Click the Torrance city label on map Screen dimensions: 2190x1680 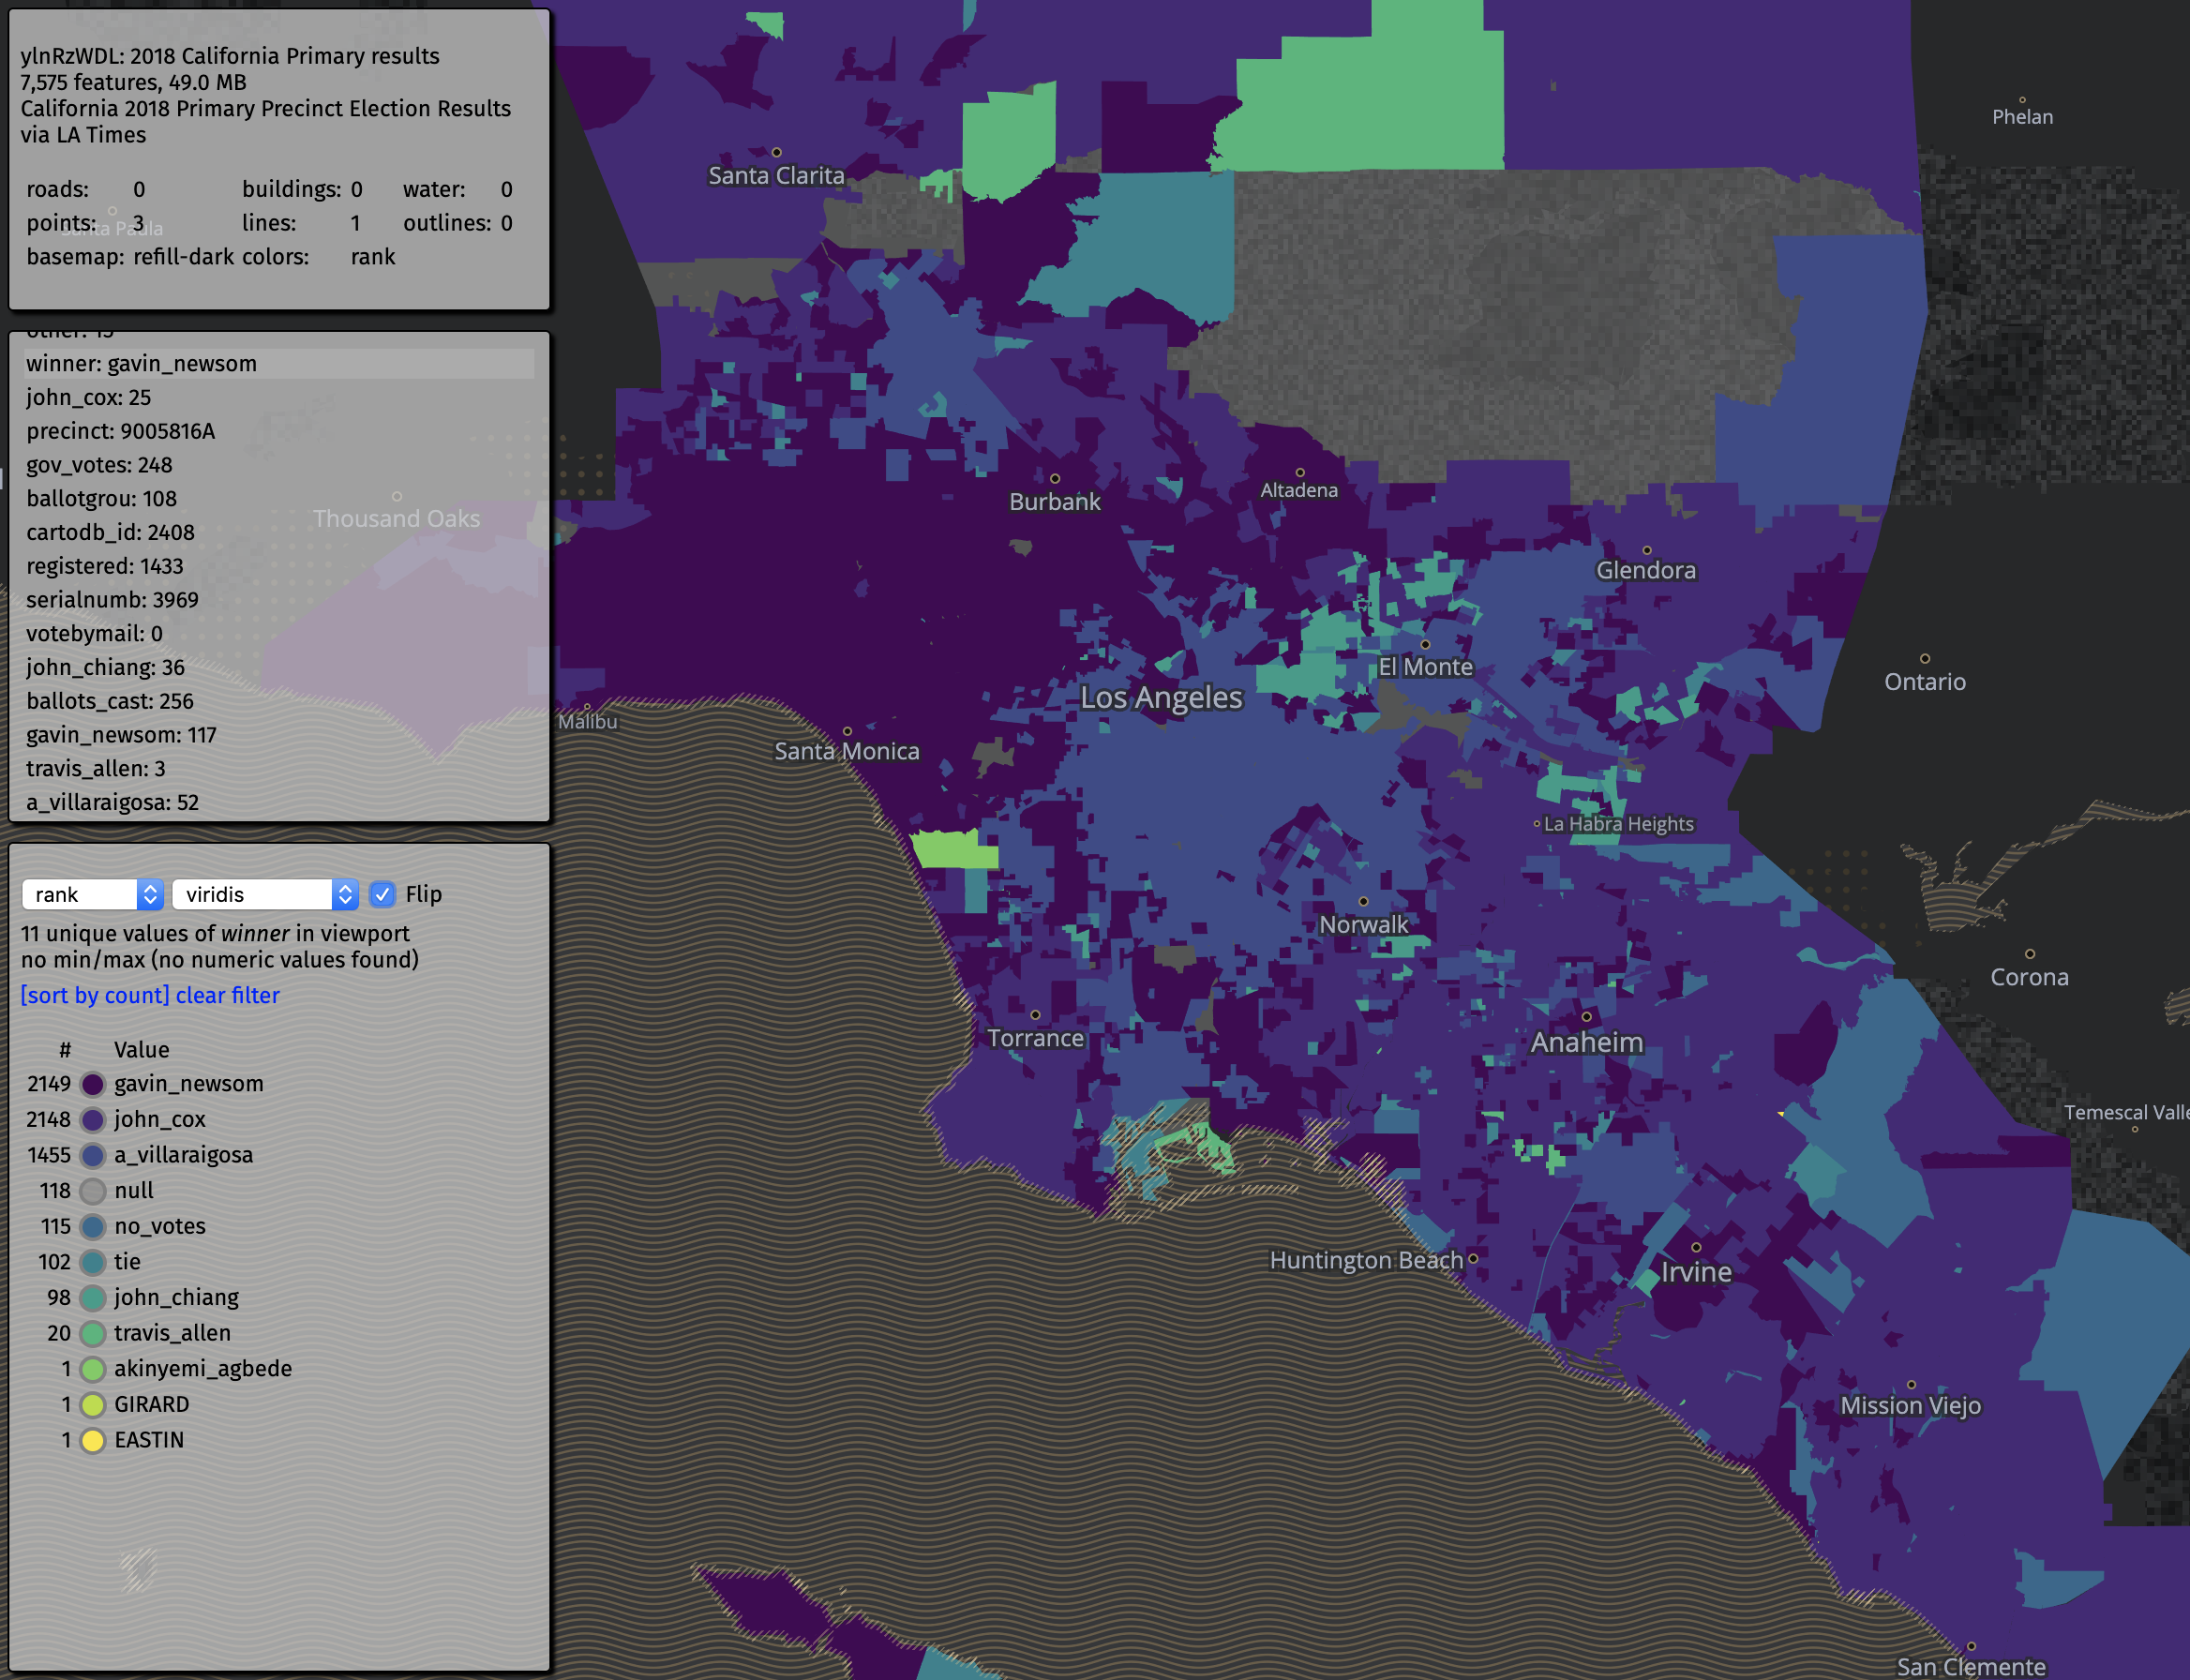tap(1035, 1038)
